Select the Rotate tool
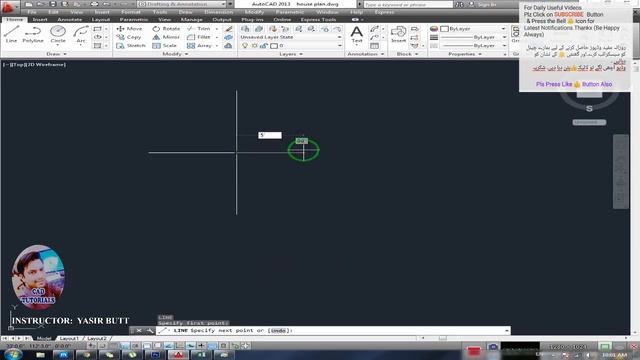The image size is (640, 360). pos(166,29)
